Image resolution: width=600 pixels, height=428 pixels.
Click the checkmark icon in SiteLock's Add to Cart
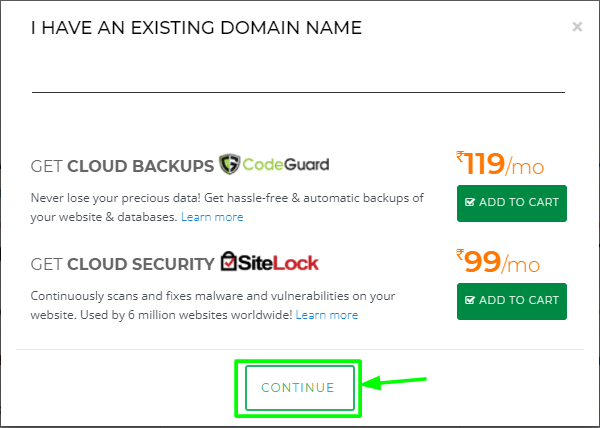470,300
